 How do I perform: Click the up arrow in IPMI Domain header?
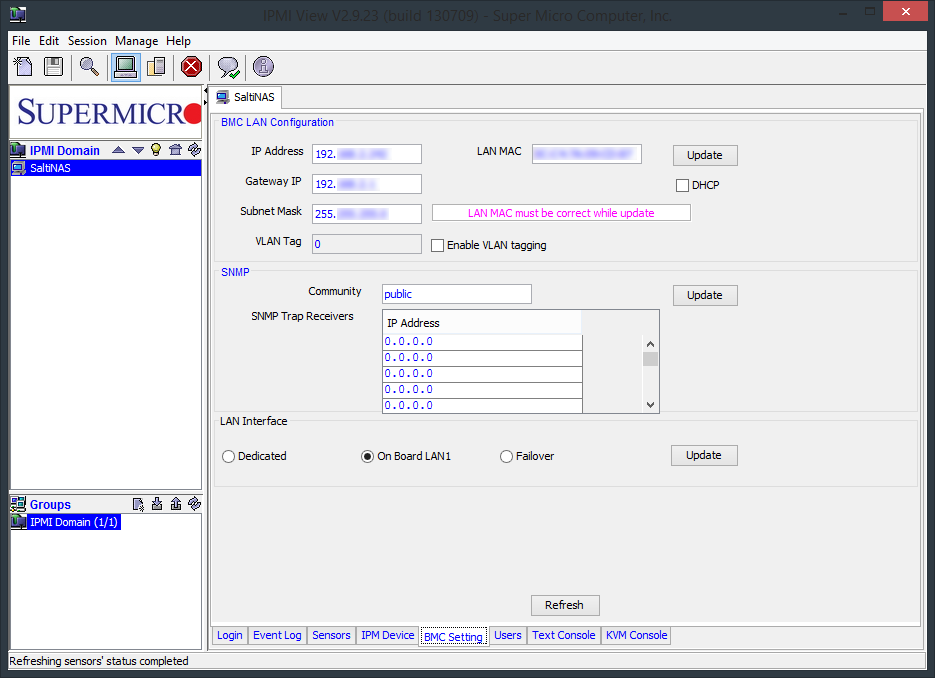pos(119,150)
